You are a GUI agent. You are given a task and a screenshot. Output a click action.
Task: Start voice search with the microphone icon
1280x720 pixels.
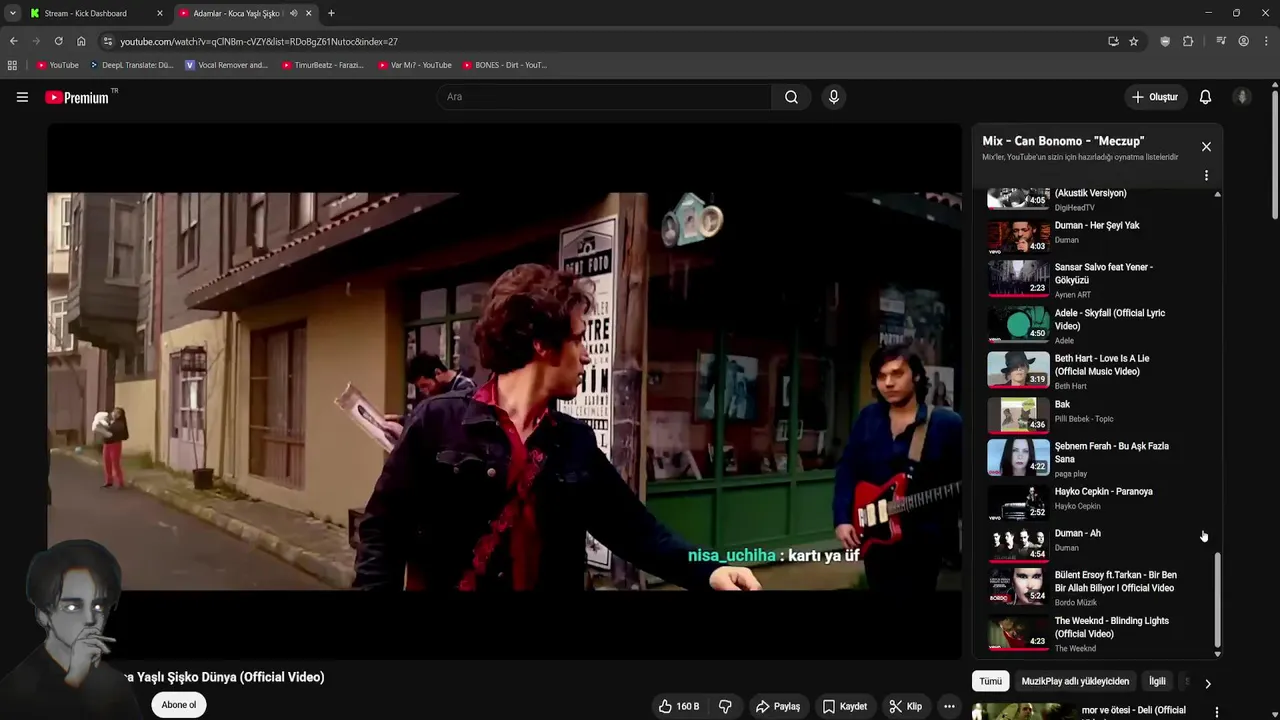tap(834, 97)
